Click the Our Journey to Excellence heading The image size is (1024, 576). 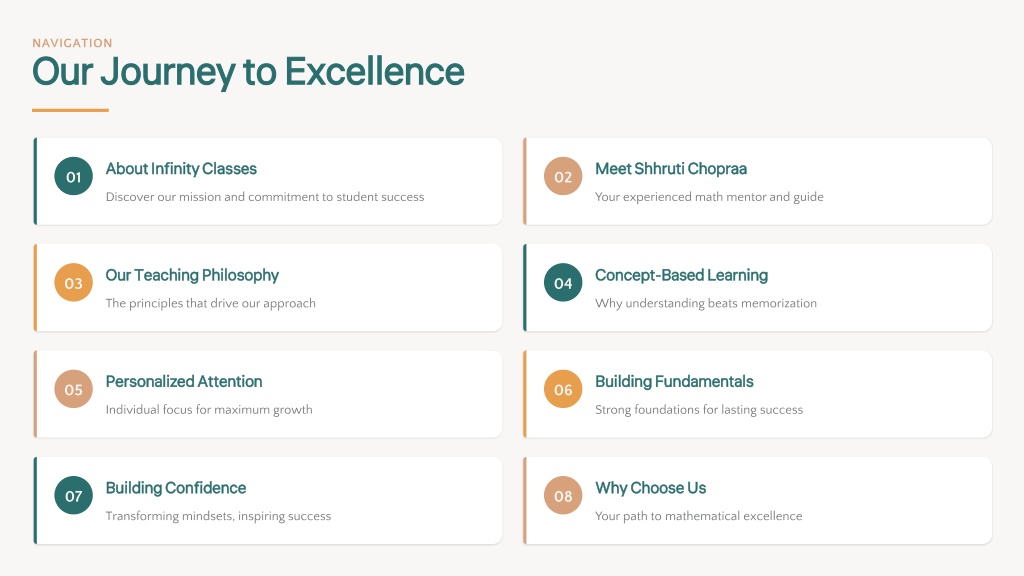(x=248, y=72)
